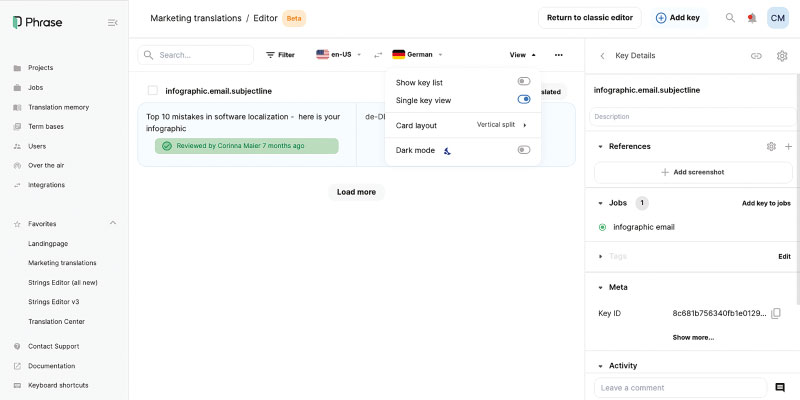
Task: Copy the Key ID
Action: point(776,313)
